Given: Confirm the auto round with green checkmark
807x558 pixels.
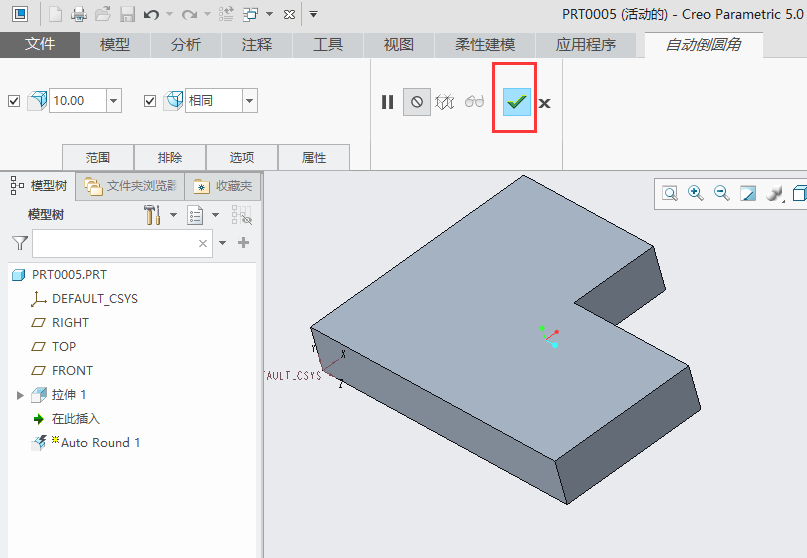Looking at the screenshot, I should [517, 101].
